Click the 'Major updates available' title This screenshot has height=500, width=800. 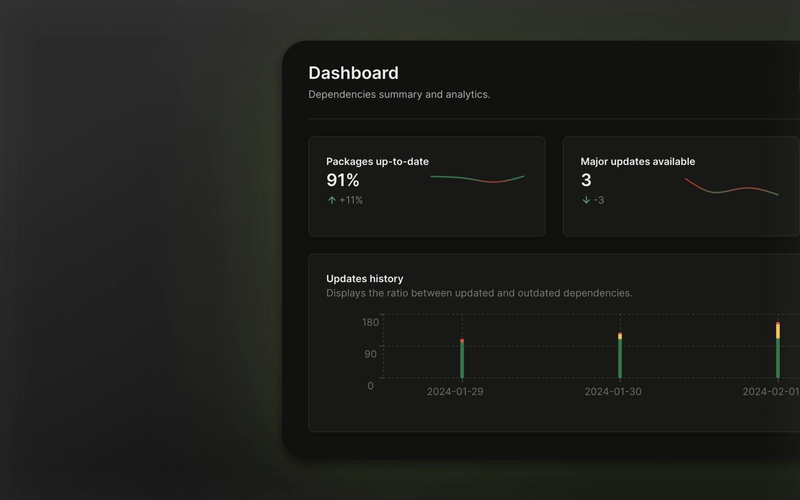click(x=637, y=161)
